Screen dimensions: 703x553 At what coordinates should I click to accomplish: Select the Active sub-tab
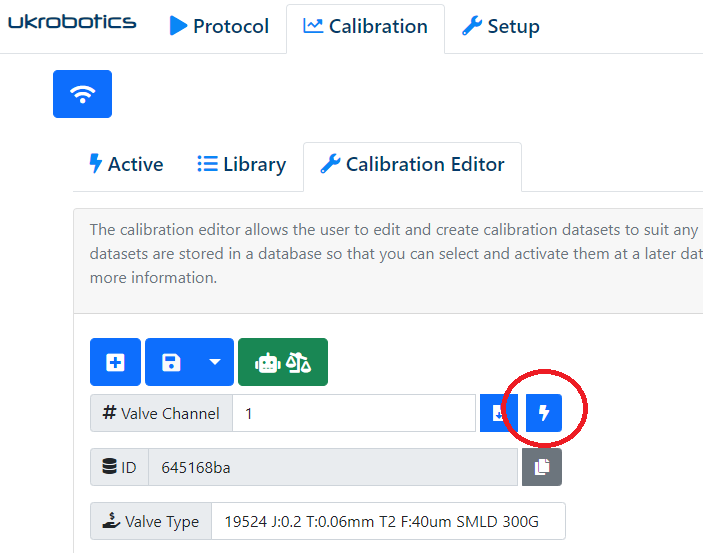tap(126, 165)
